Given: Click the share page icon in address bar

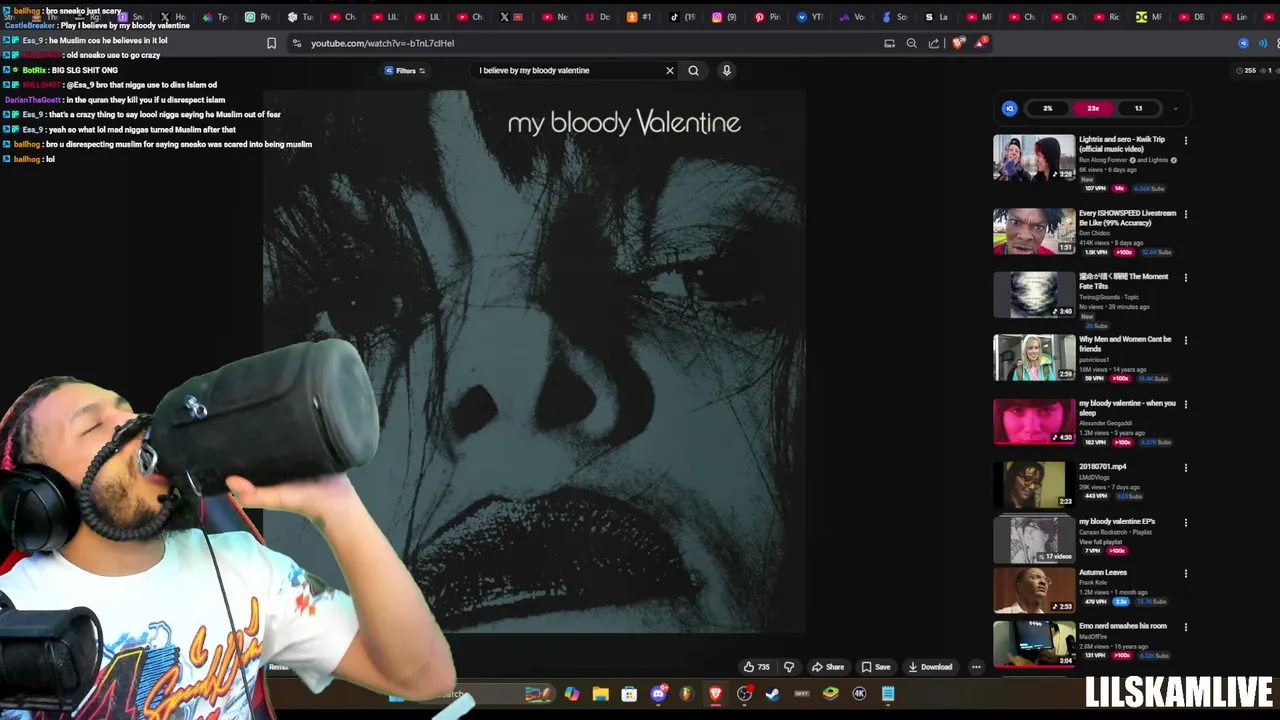Looking at the screenshot, I should [x=934, y=43].
